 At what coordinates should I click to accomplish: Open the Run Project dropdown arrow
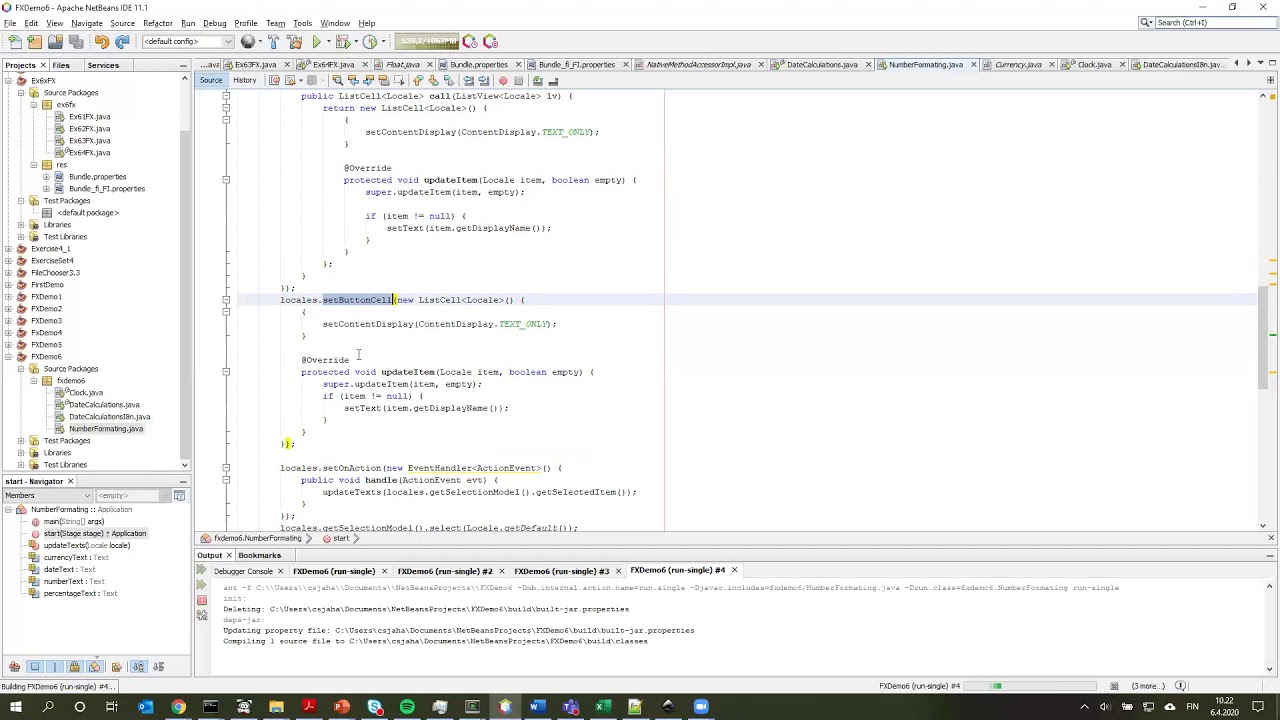point(327,41)
